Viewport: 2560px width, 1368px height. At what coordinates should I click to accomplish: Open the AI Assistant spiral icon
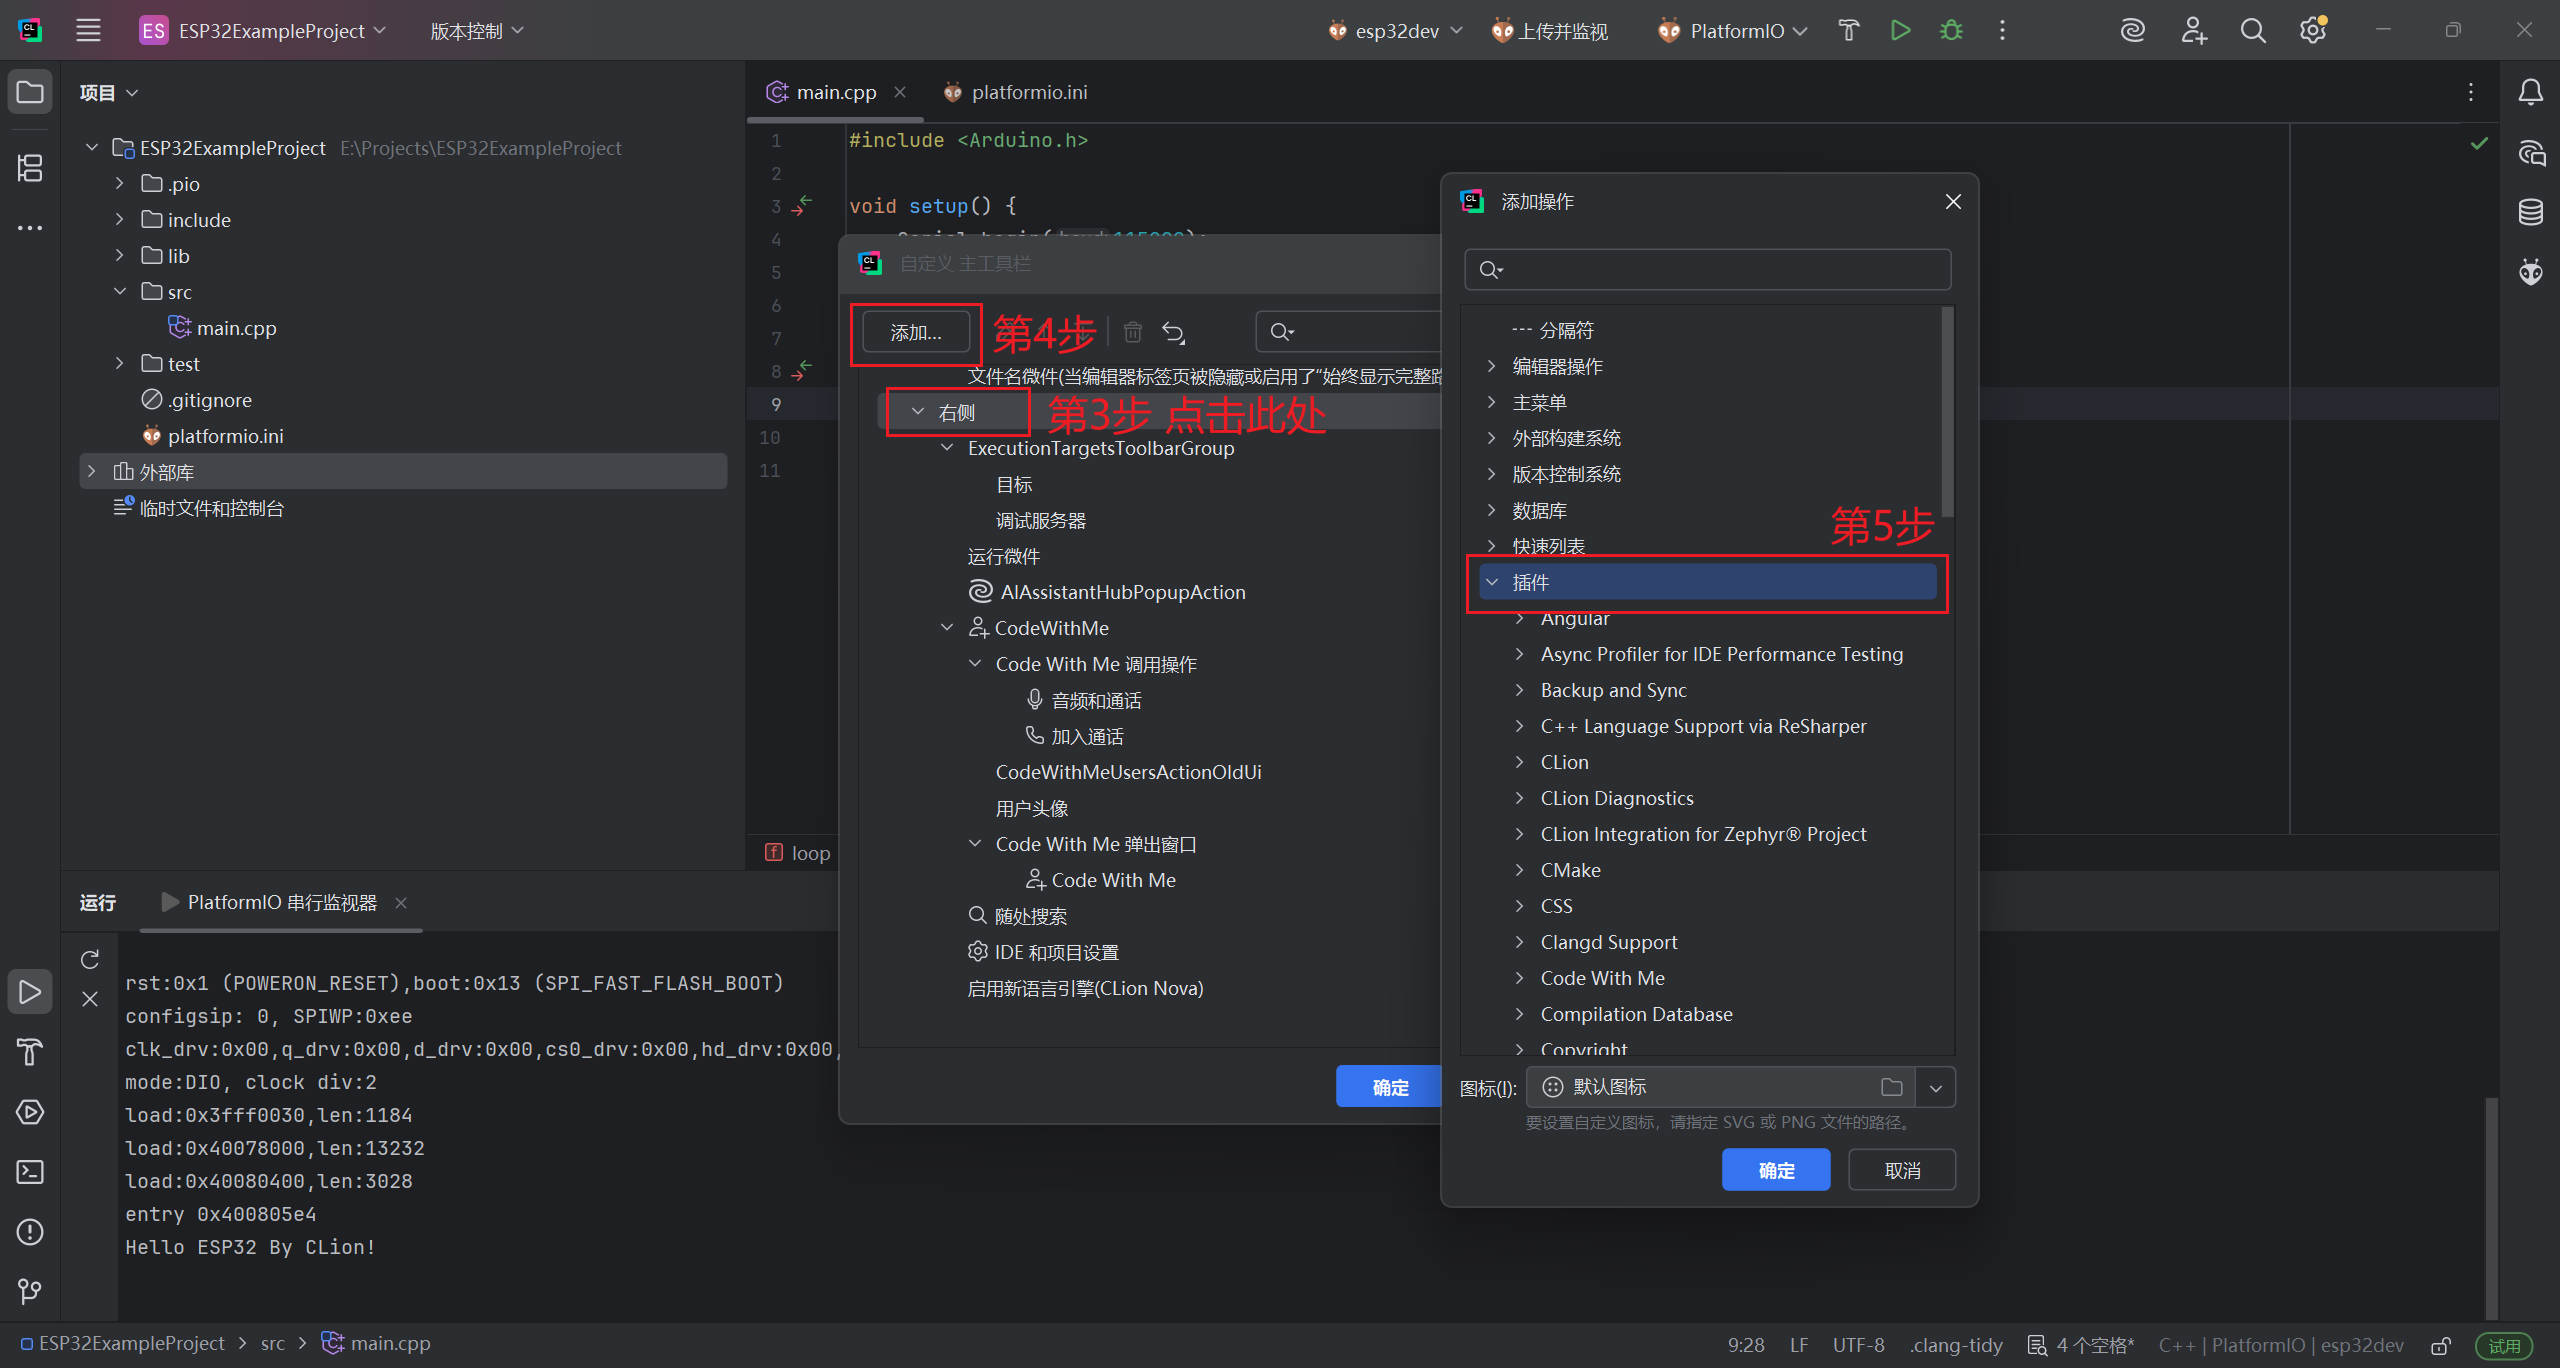point(2132,30)
